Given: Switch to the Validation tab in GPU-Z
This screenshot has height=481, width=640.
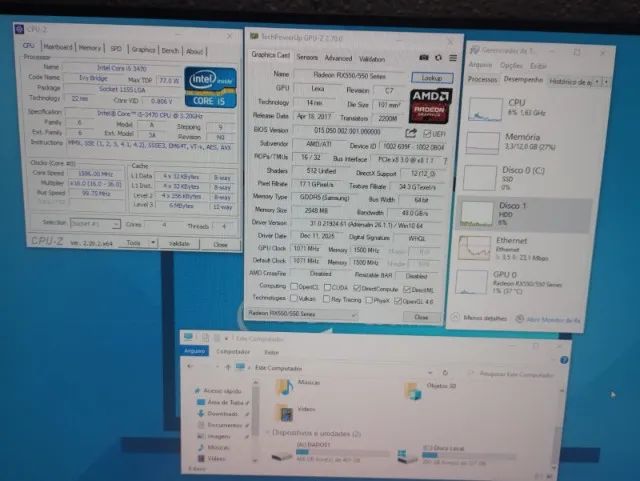Looking at the screenshot, I should pyautogui.click(x=372, y=59).
